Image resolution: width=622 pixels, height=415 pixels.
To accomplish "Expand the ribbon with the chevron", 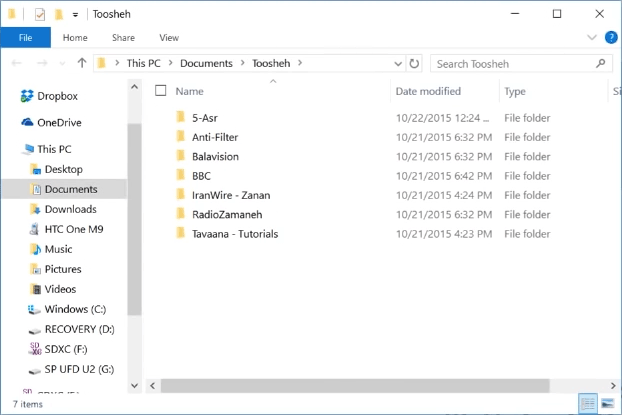I will pyautogui.click(x=589, y=38).
